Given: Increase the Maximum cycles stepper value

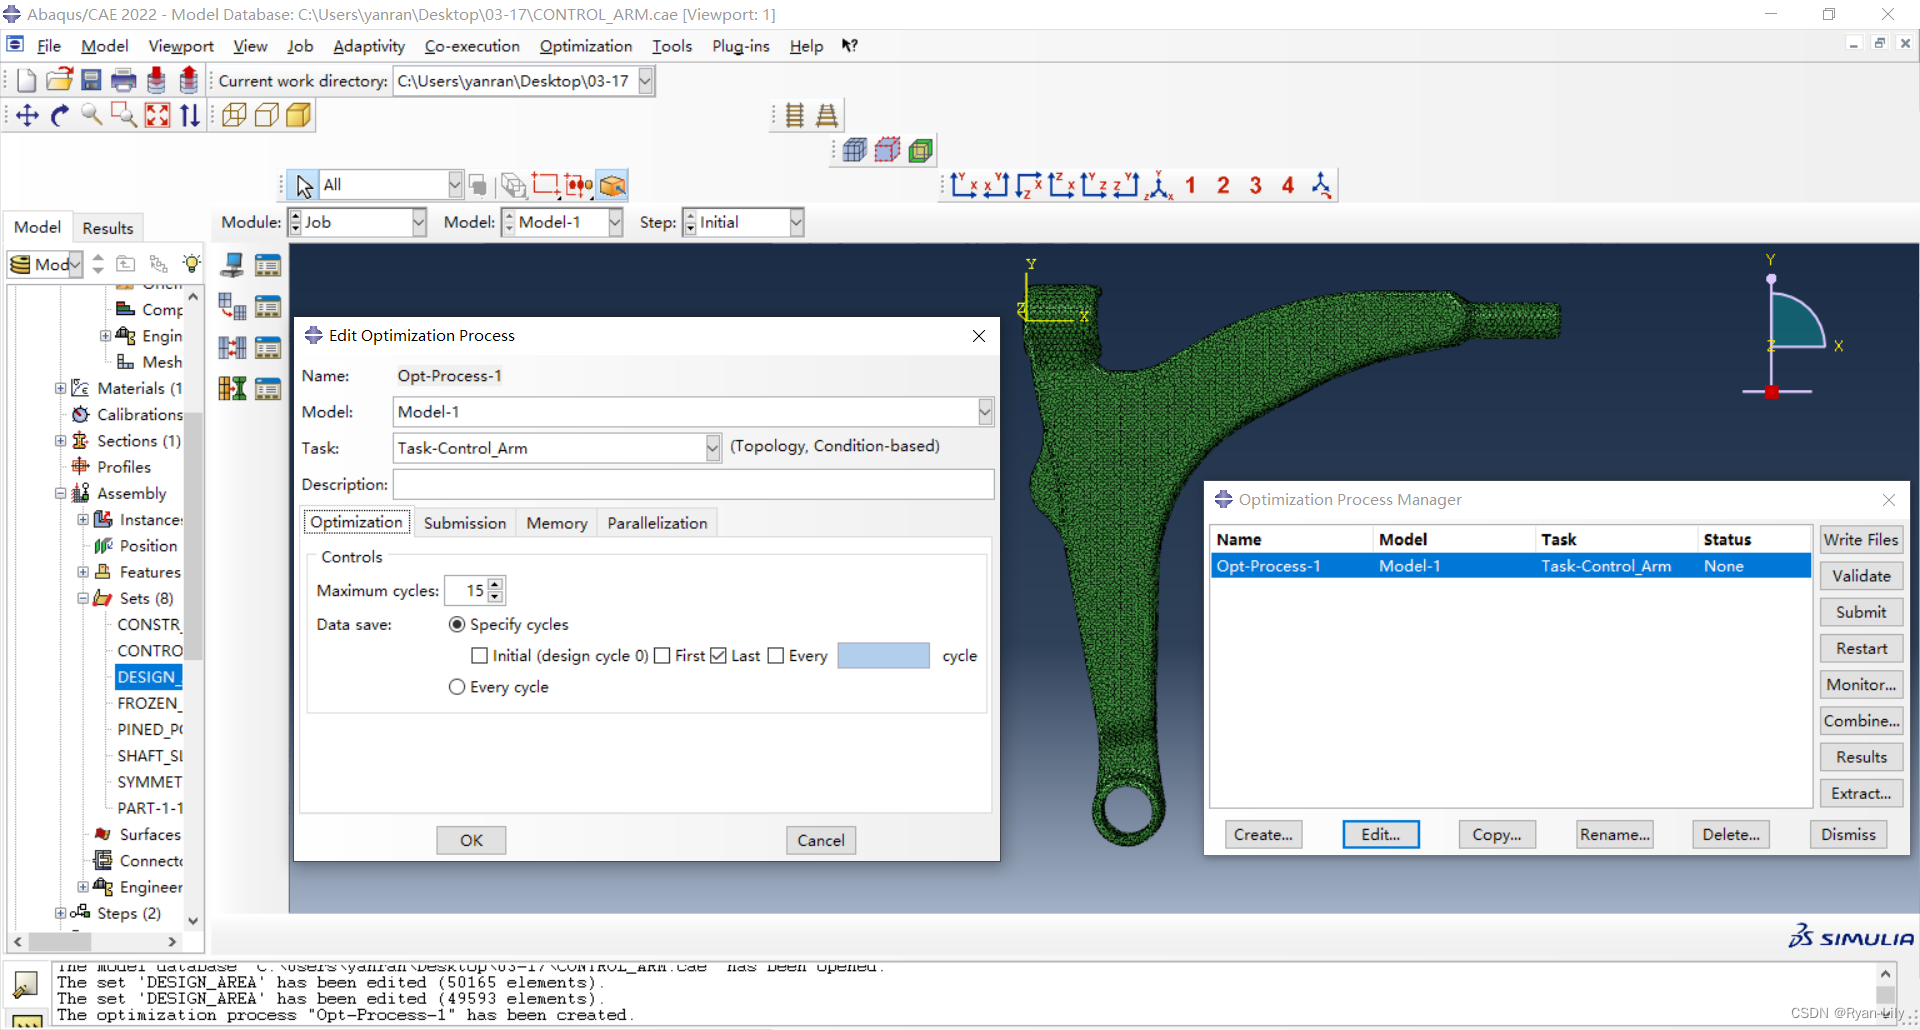Looking at the screenshot, I should click(495, 584).
